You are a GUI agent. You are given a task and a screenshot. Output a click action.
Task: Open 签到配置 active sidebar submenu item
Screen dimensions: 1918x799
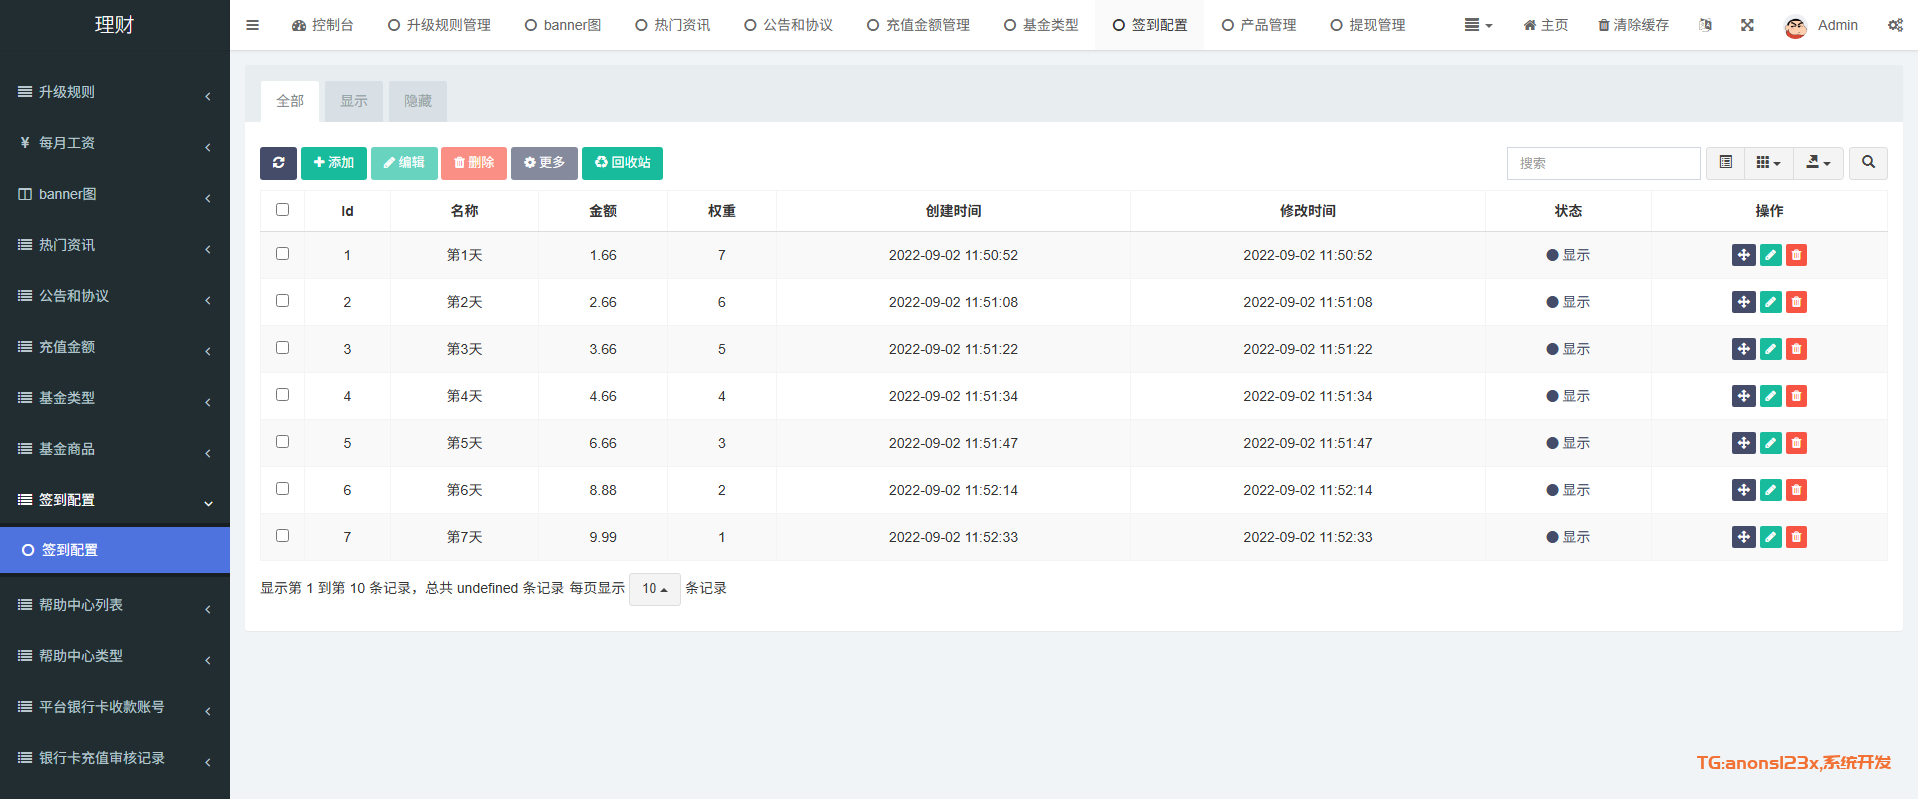pyautogui.click(x=115, y=550)
